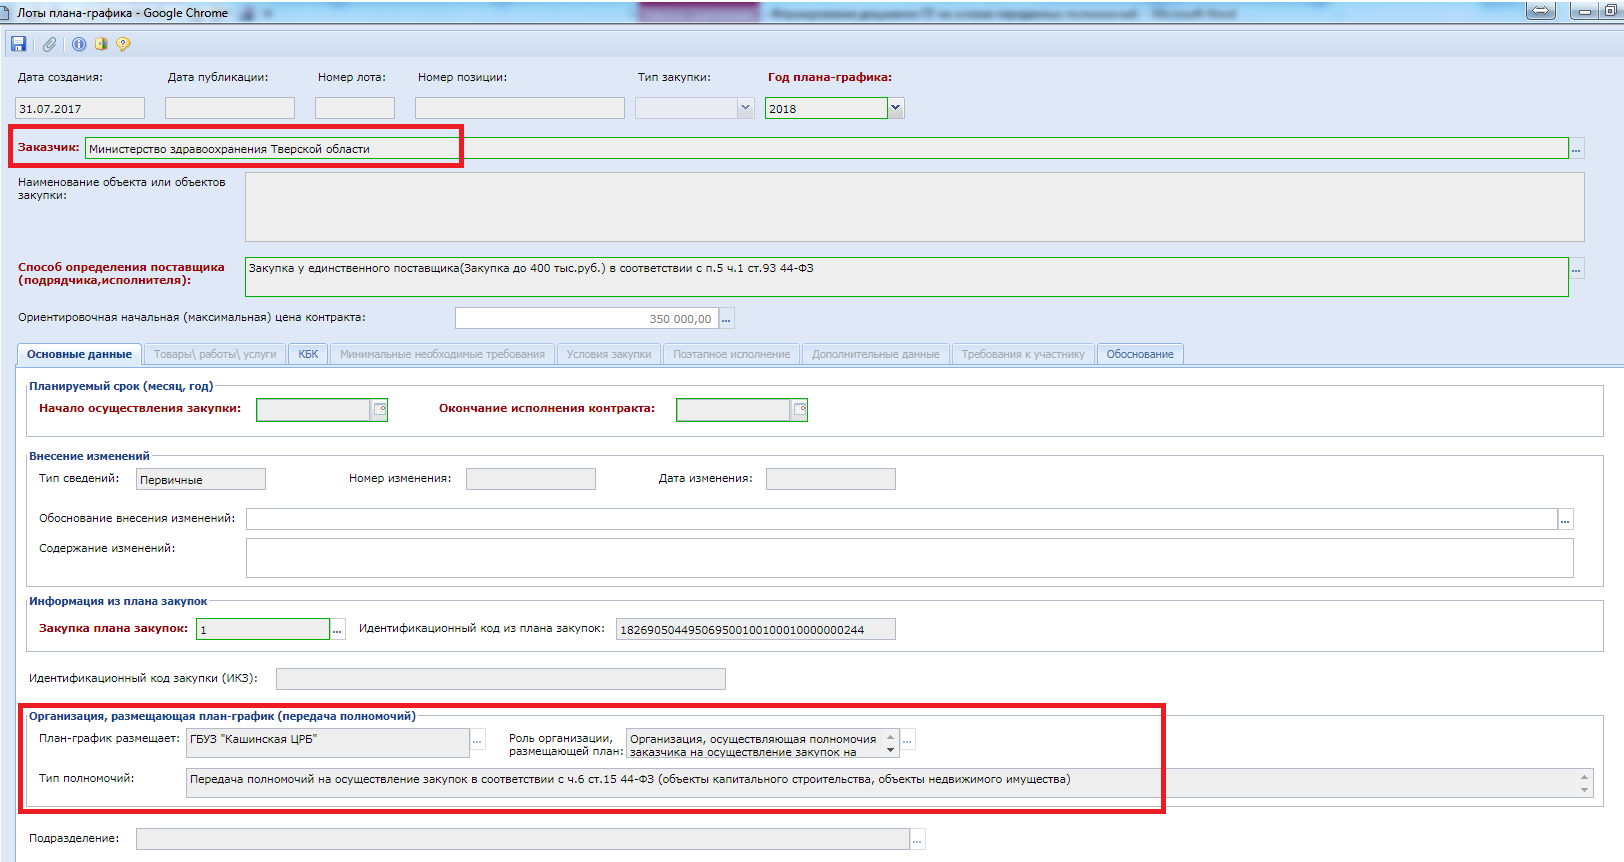The image size is (1624, 862).
Task: Open calendar for Начало осуществления закупки
Action: click(x=380, y=410)
